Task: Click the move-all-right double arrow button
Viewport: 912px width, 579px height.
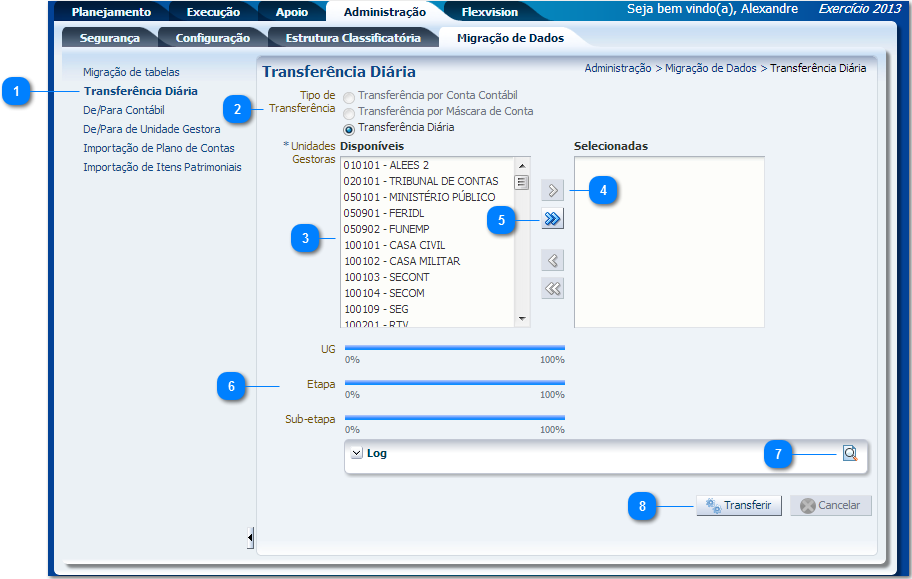Action: point(552,220)
